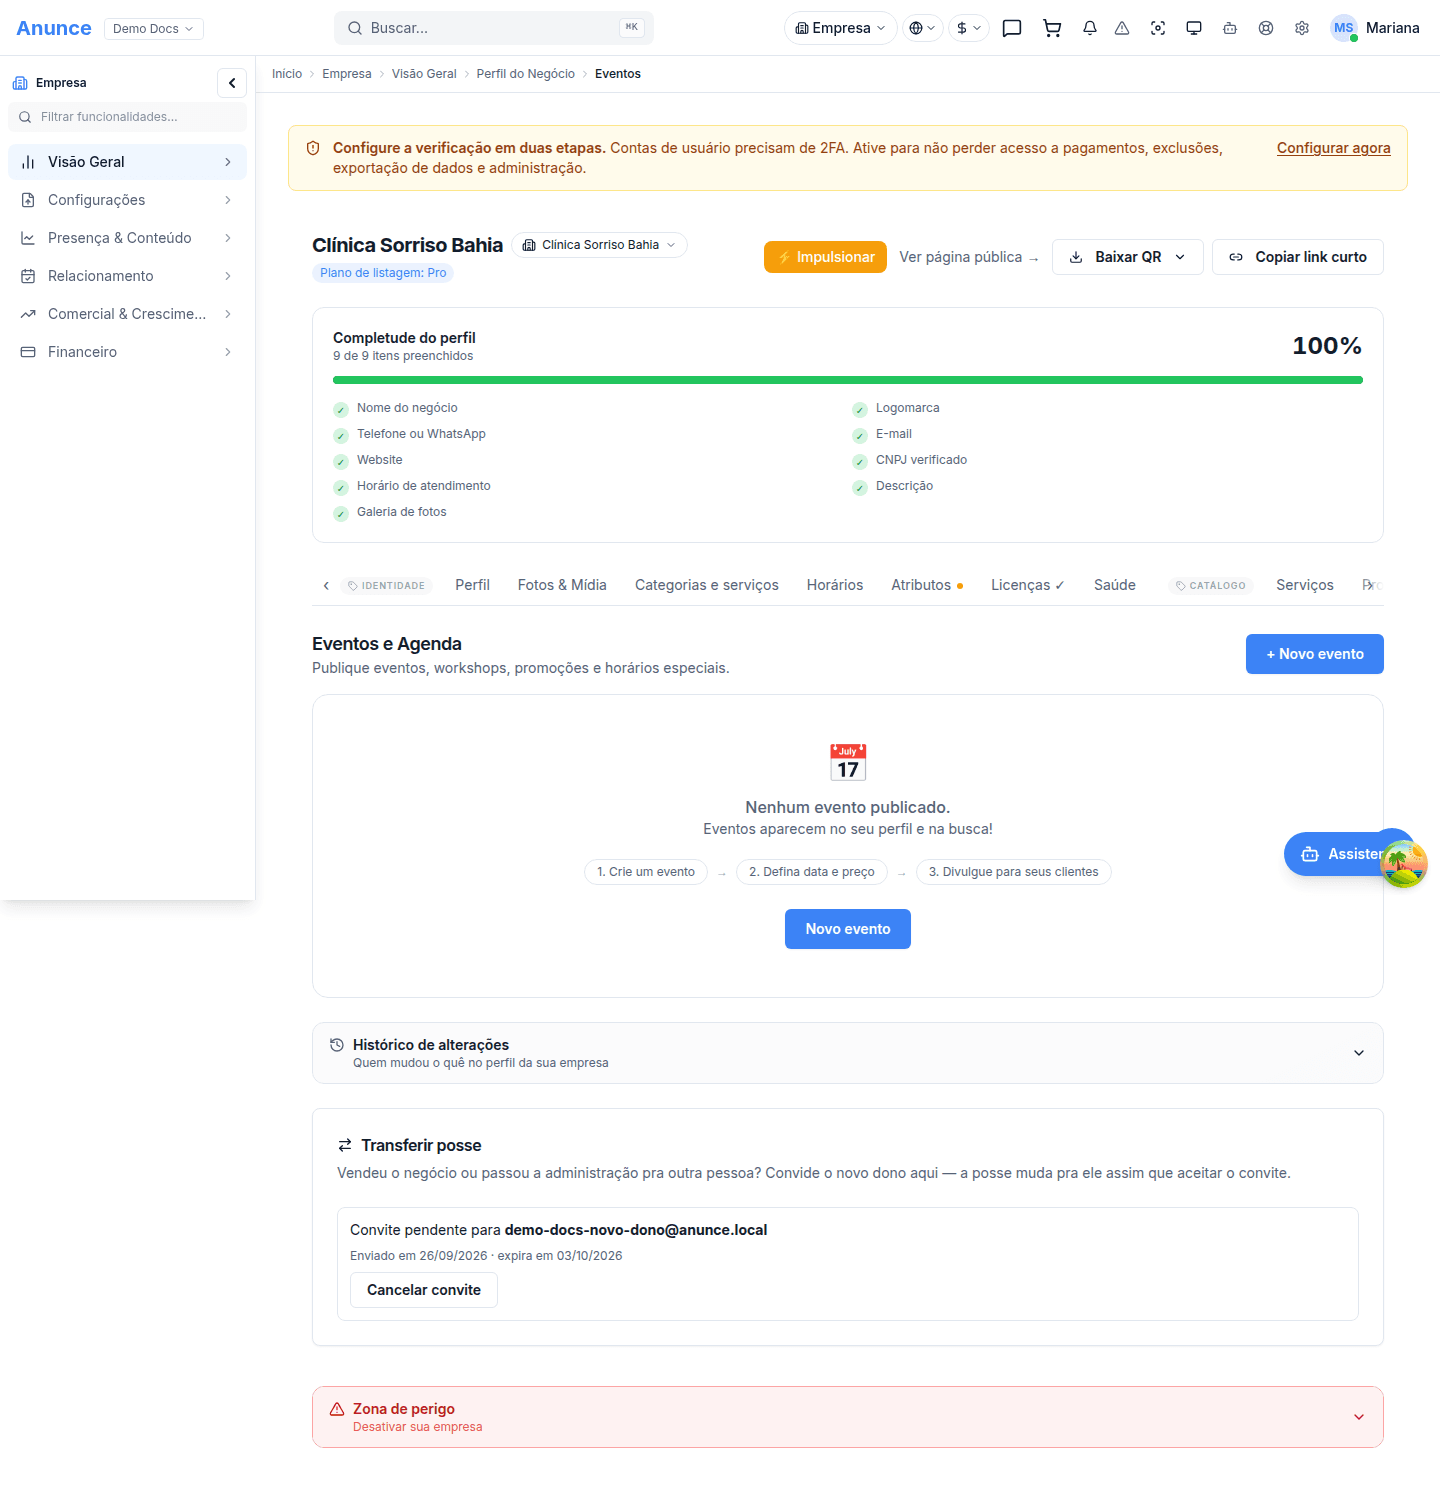The image size is (1440, 1504).
Task: Expand the Histórico de alterações section
Action: pos(848,1053)
